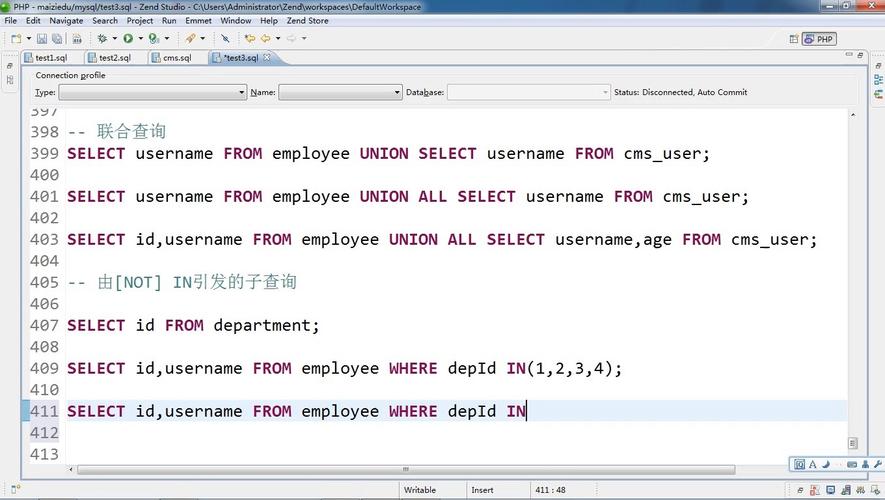This screenshot has height=500, width=885.
Task: Open the Search menu
Action: tap(105, 20)
